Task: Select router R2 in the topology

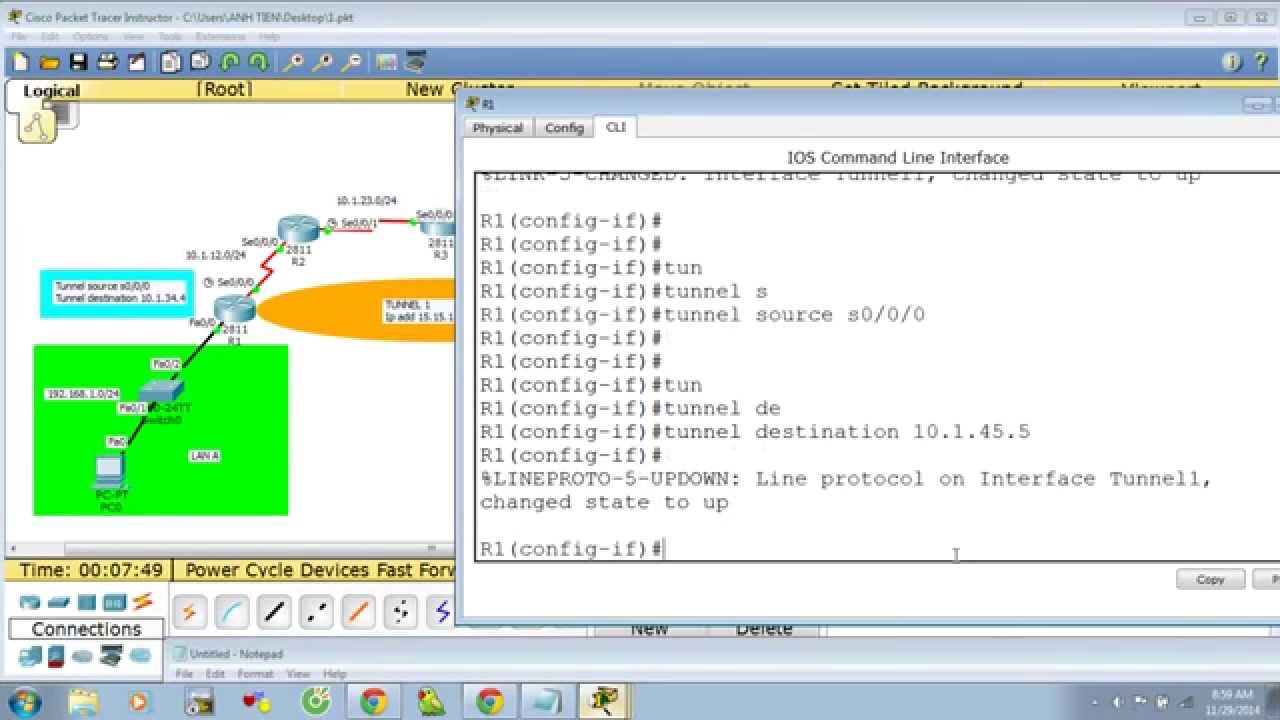Action: point(298,229)
